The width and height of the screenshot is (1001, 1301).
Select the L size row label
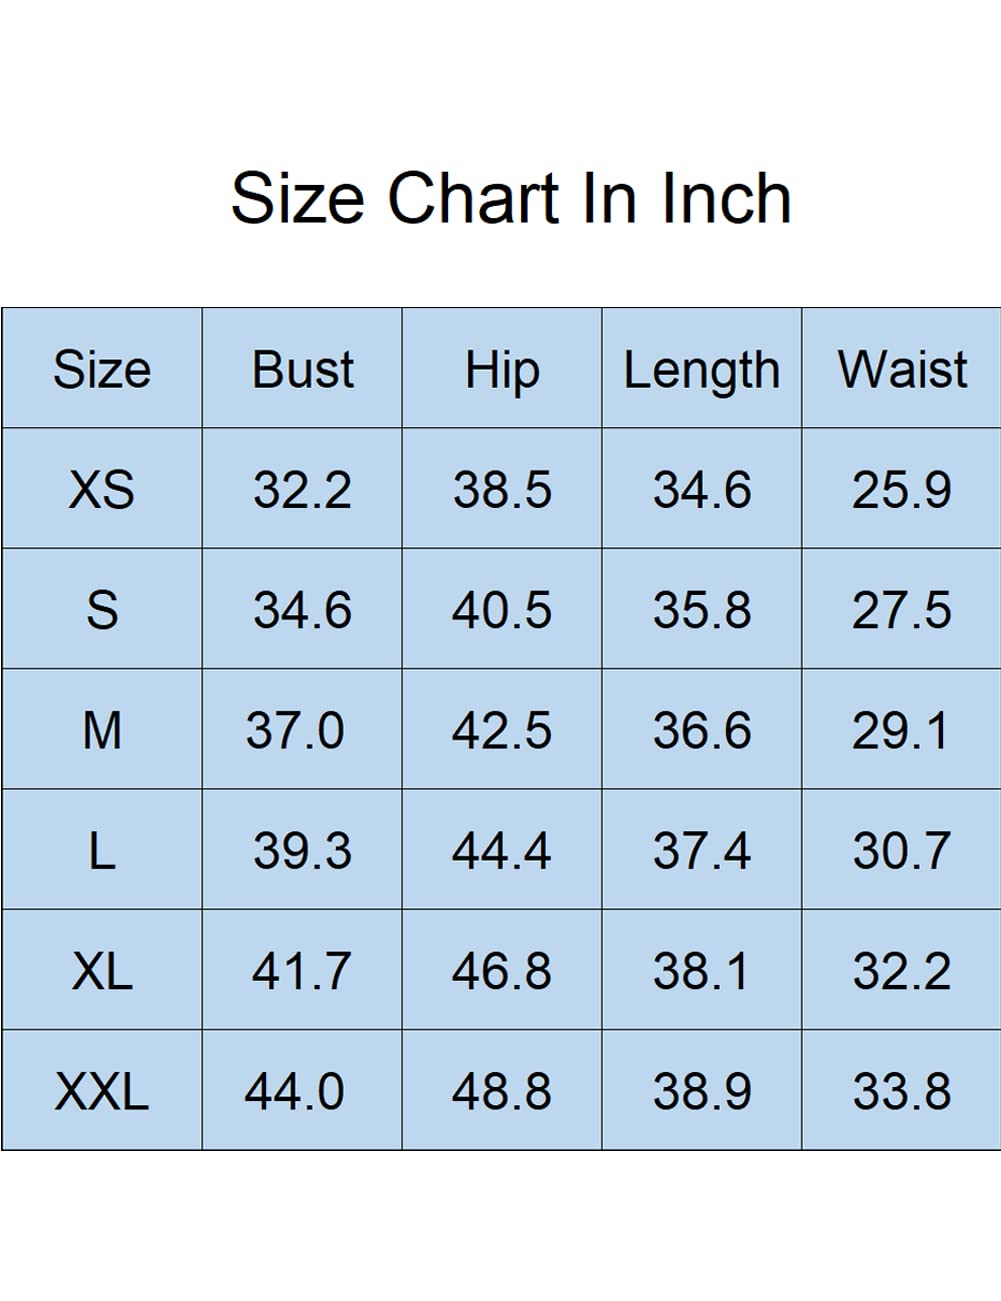click(102, 851)
